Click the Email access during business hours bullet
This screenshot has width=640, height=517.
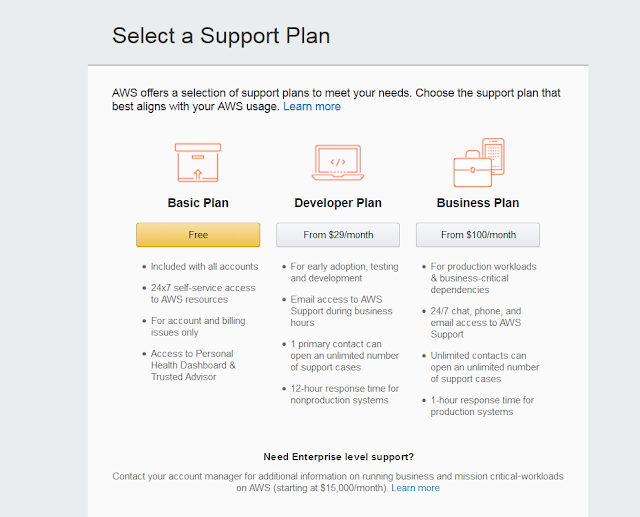[344, 311]
